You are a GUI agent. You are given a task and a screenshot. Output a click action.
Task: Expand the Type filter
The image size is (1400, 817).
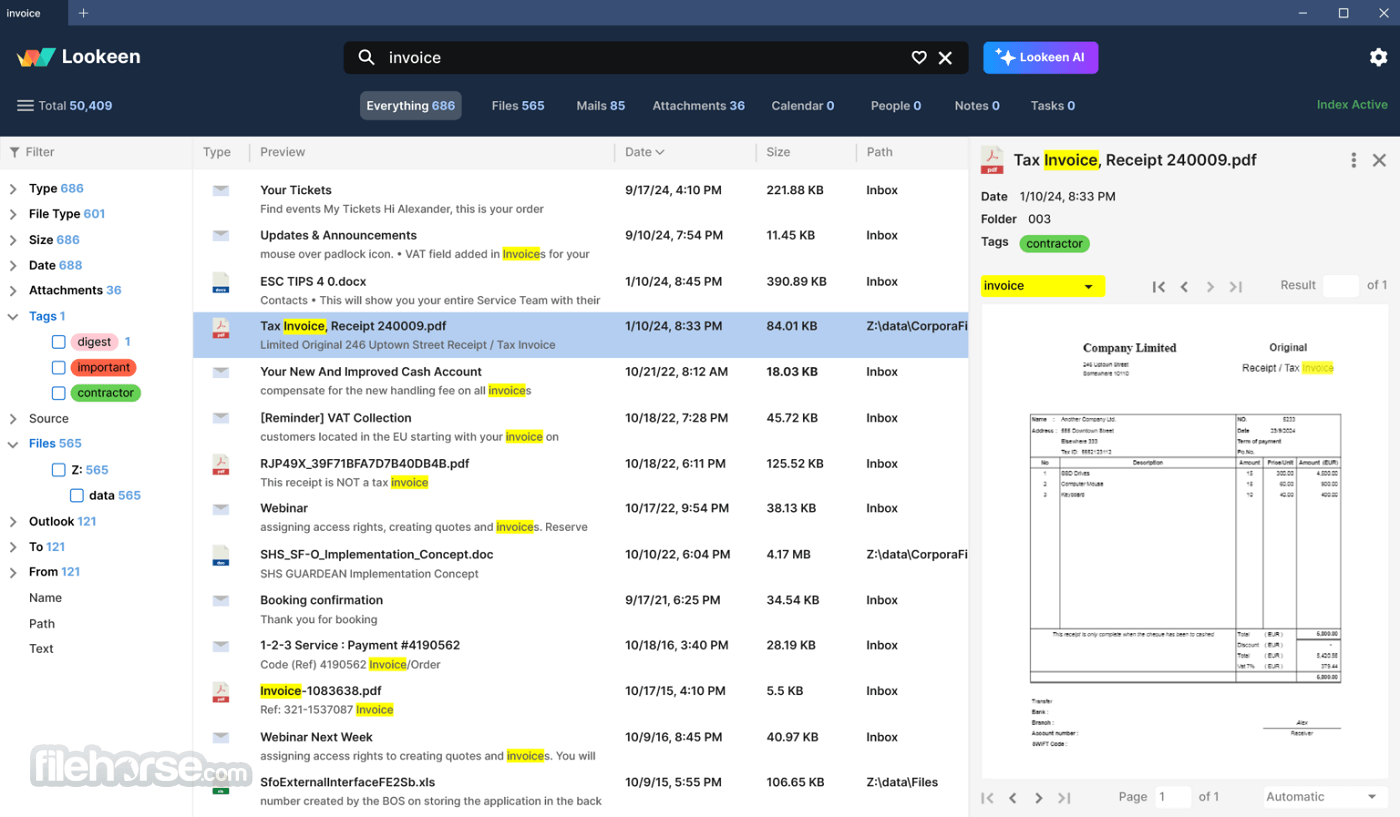click(x=13, y=189)
